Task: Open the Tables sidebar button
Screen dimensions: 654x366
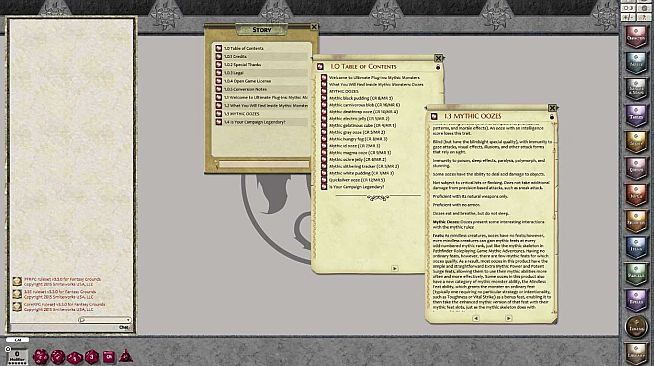Action: (x=636, y=115)
